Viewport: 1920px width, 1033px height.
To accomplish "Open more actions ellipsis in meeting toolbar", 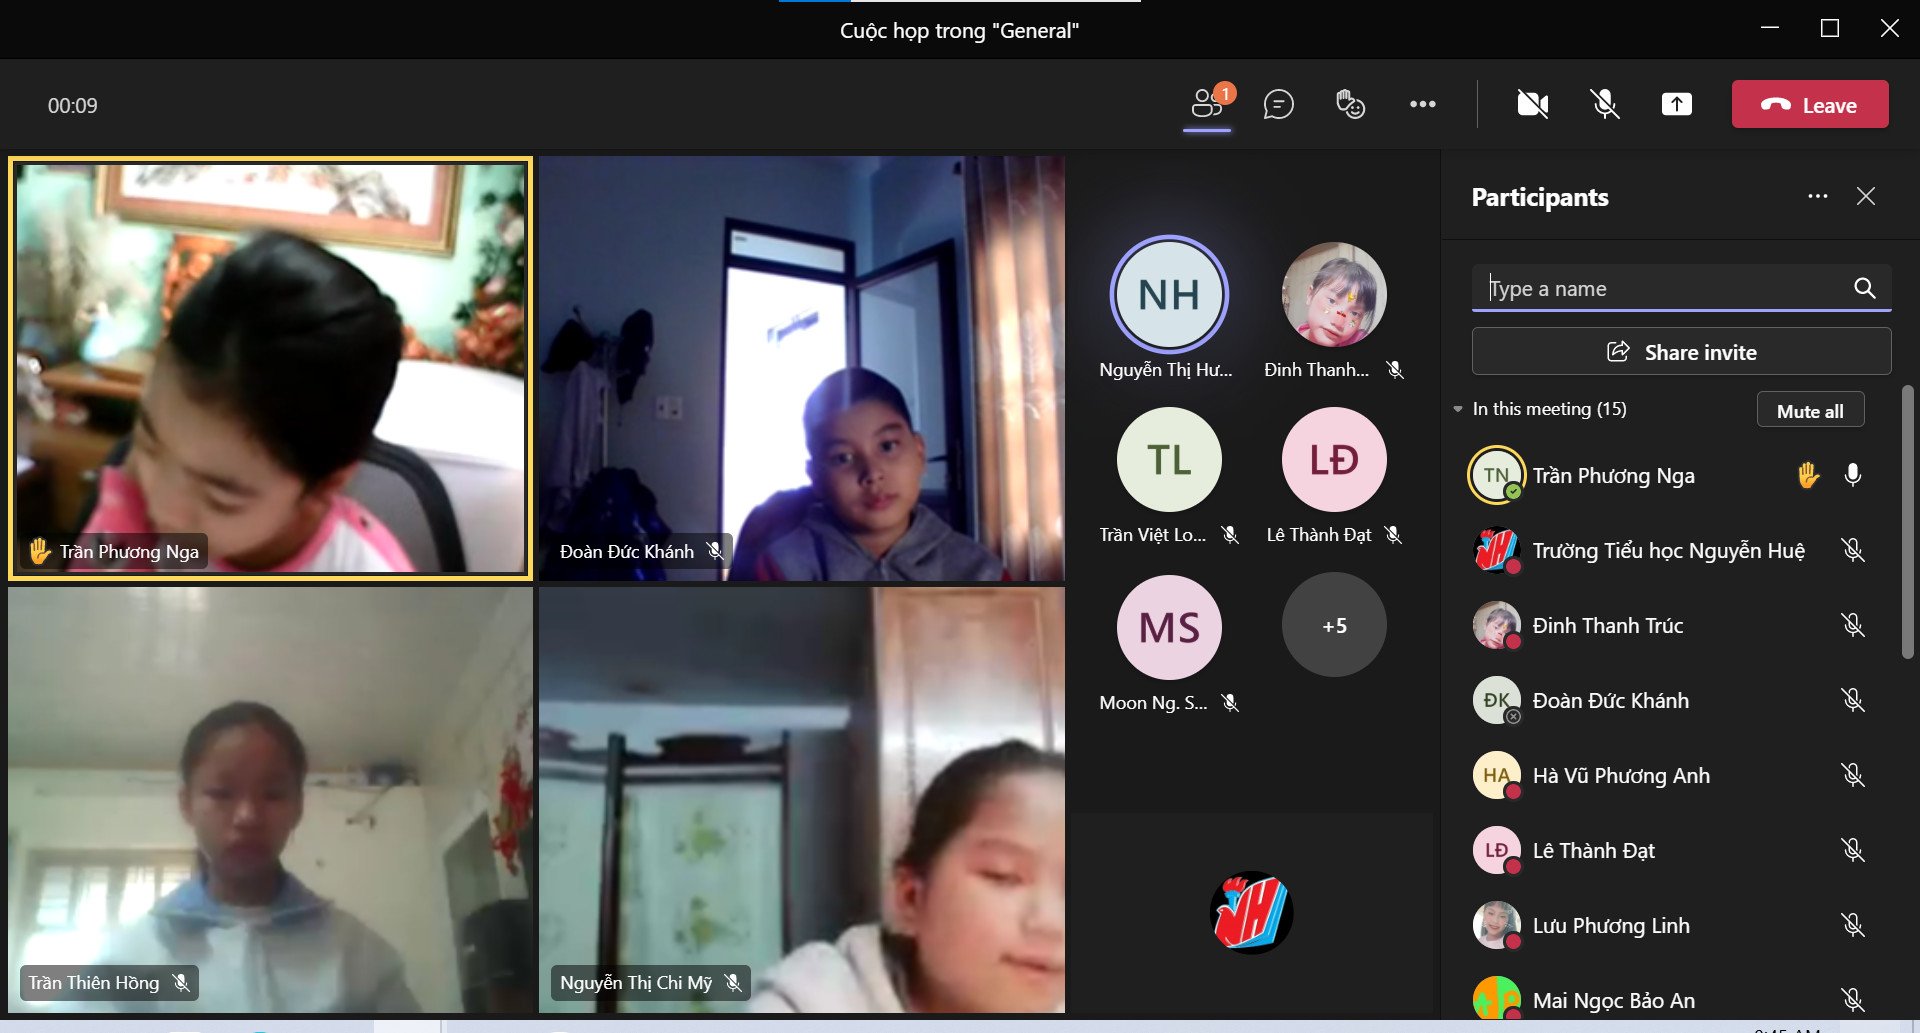I will [1422, 104].
